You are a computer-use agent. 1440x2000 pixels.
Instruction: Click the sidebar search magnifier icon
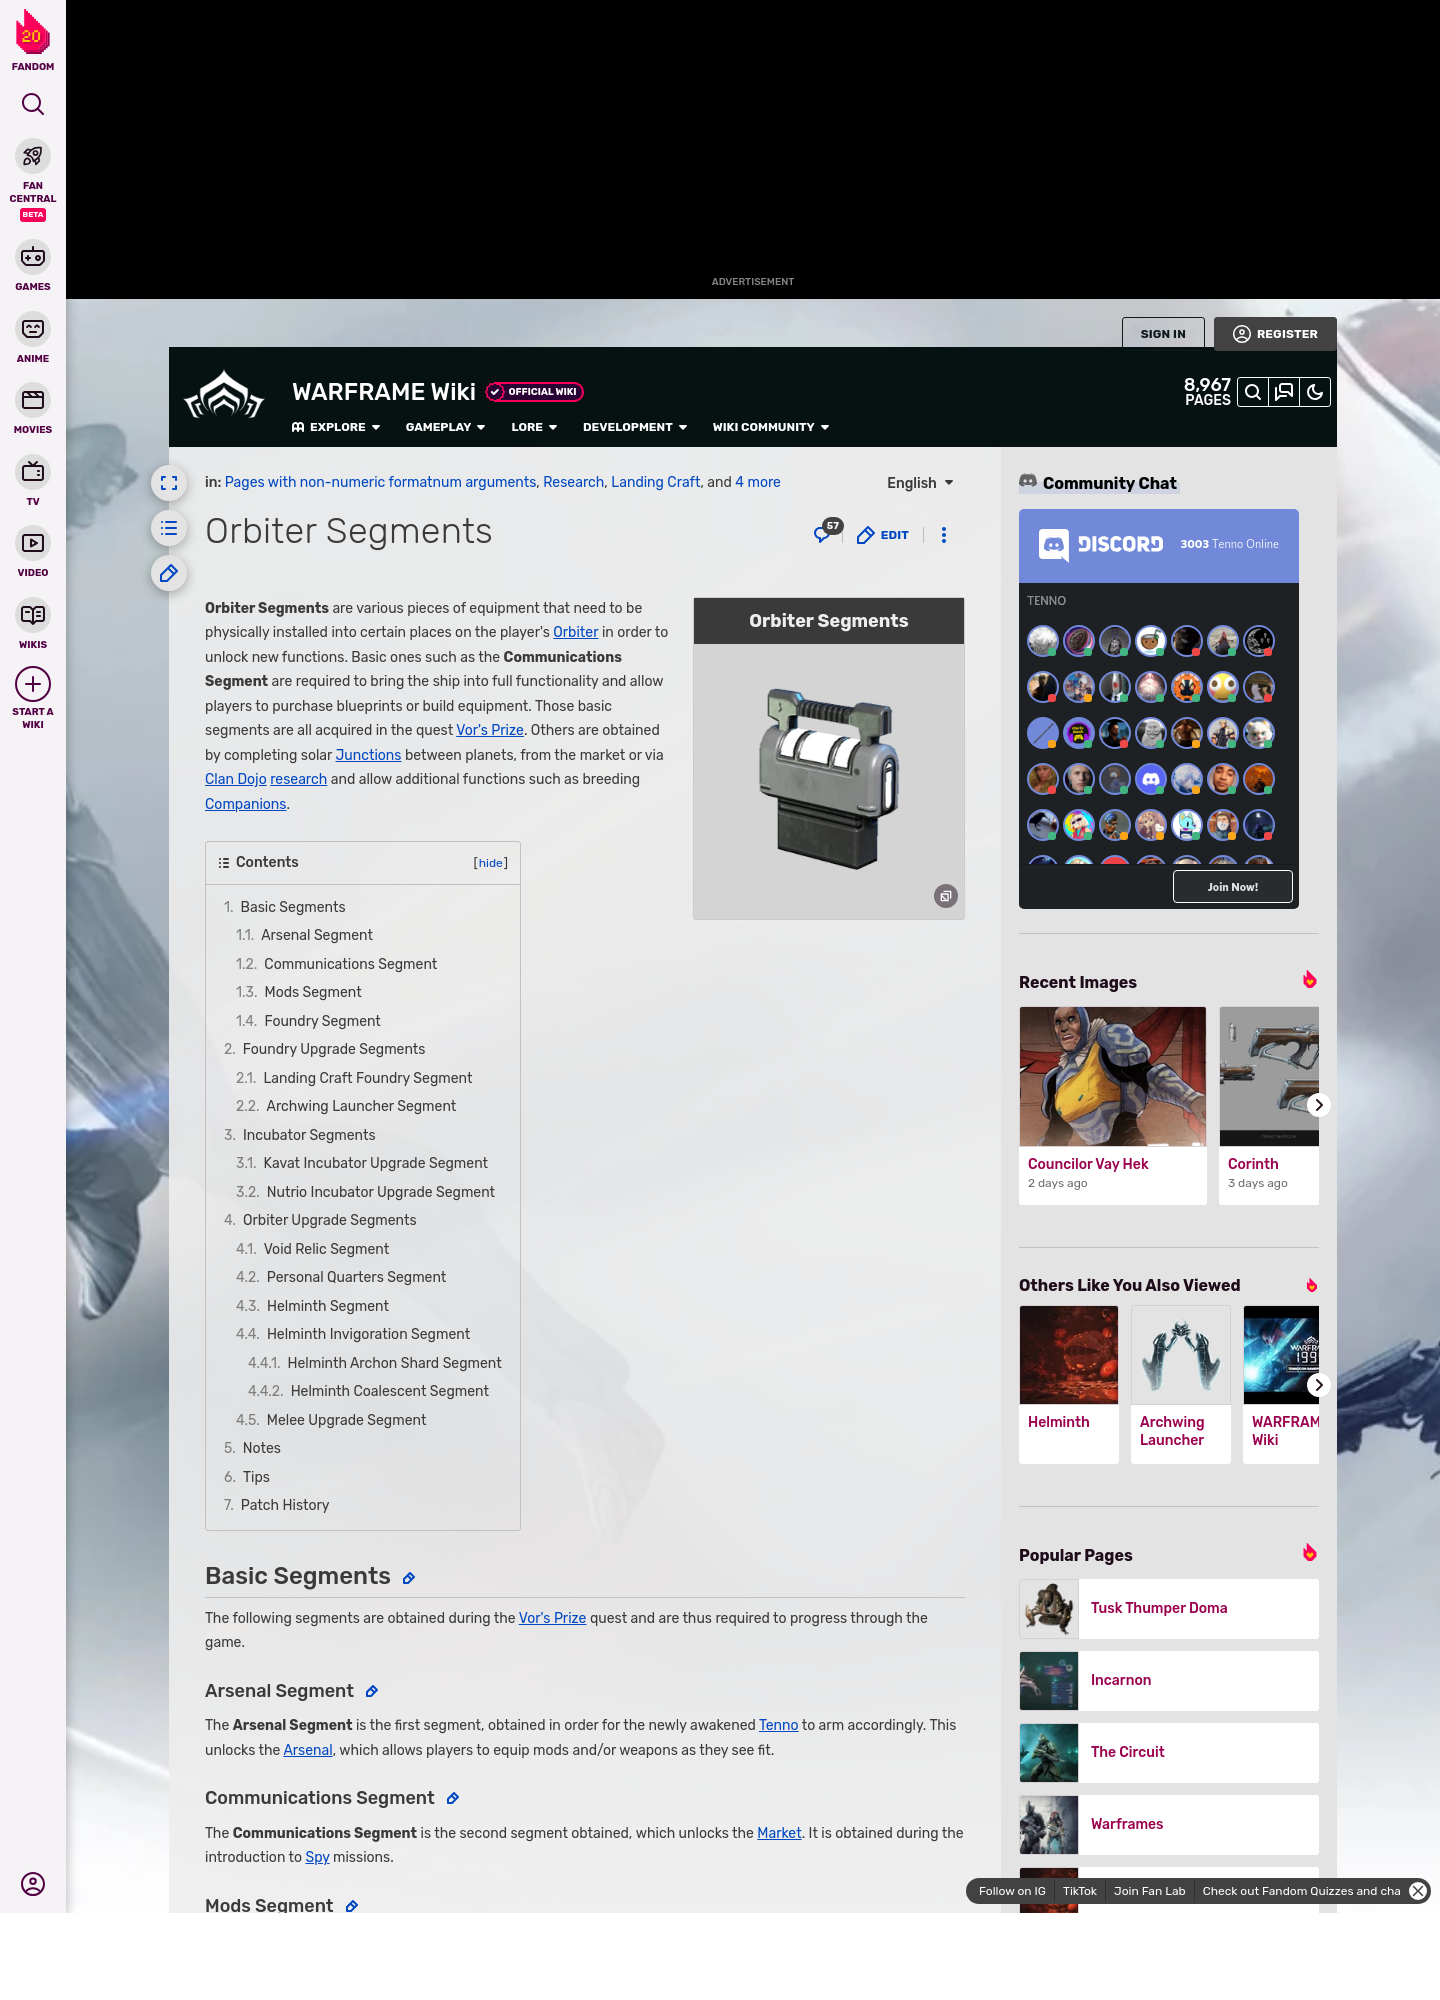point(33,104)
